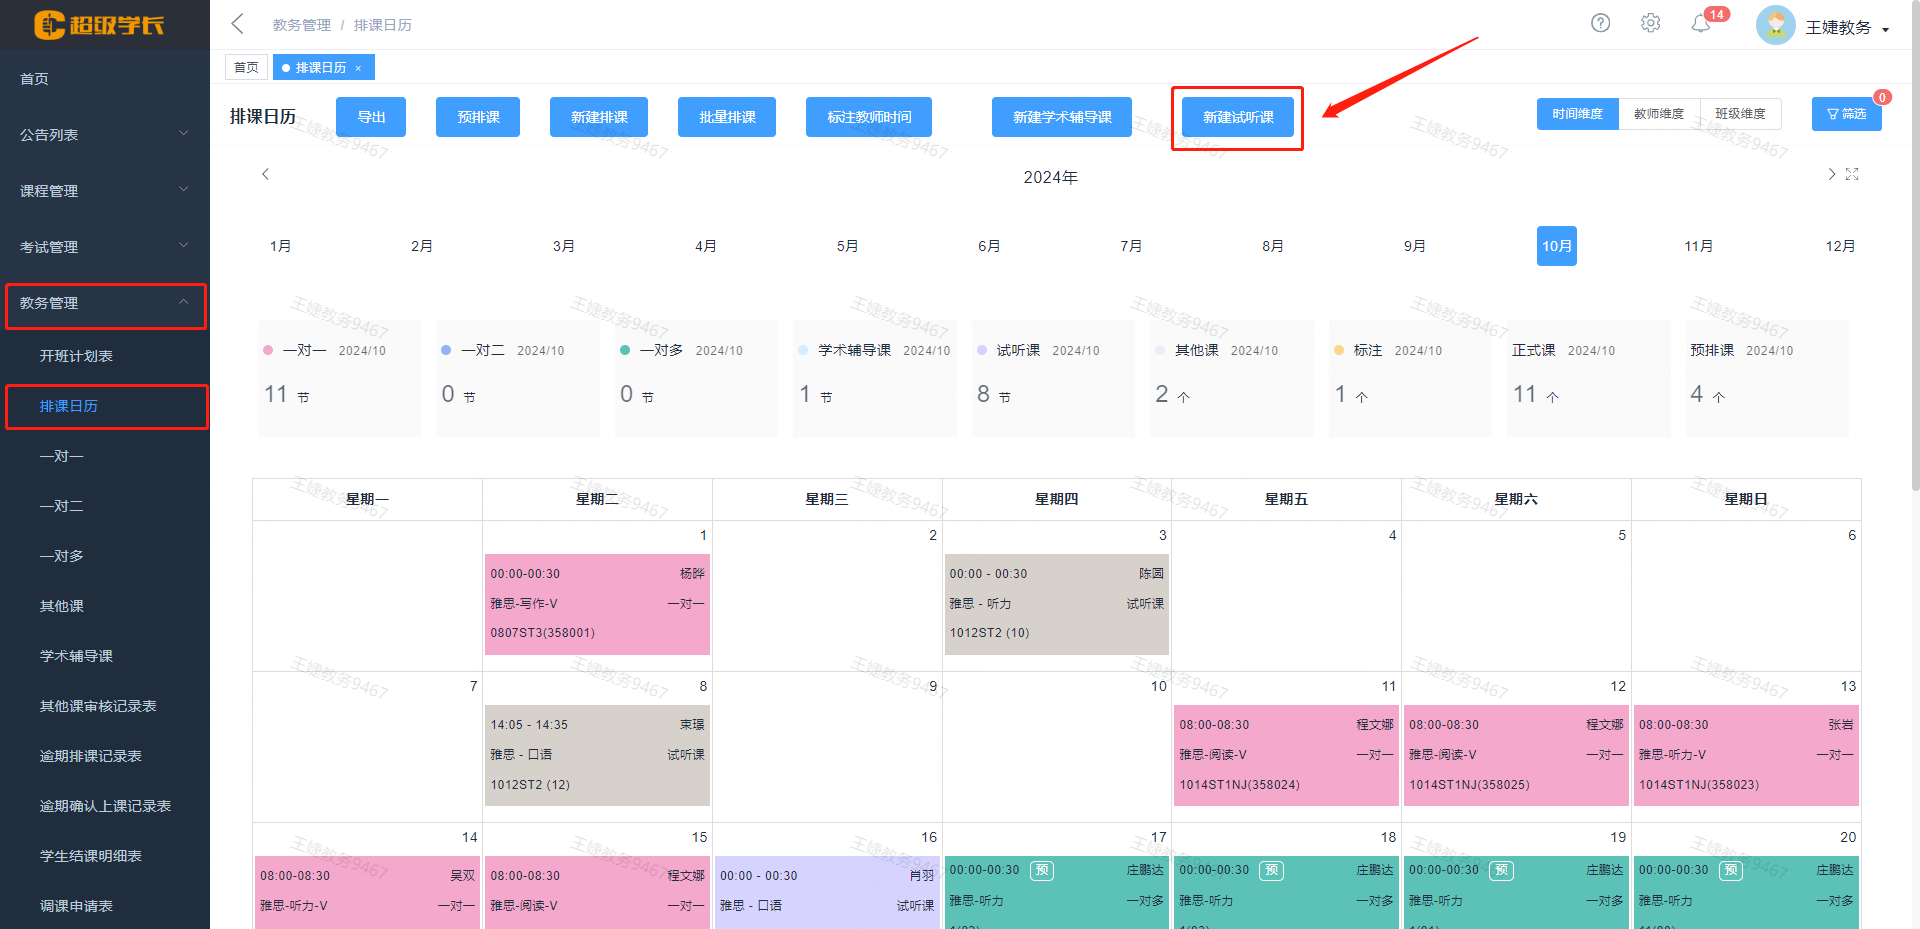Click the back arrow beside the breadcrumb
The image size is (1920, 929).
(x=237, y=24)
